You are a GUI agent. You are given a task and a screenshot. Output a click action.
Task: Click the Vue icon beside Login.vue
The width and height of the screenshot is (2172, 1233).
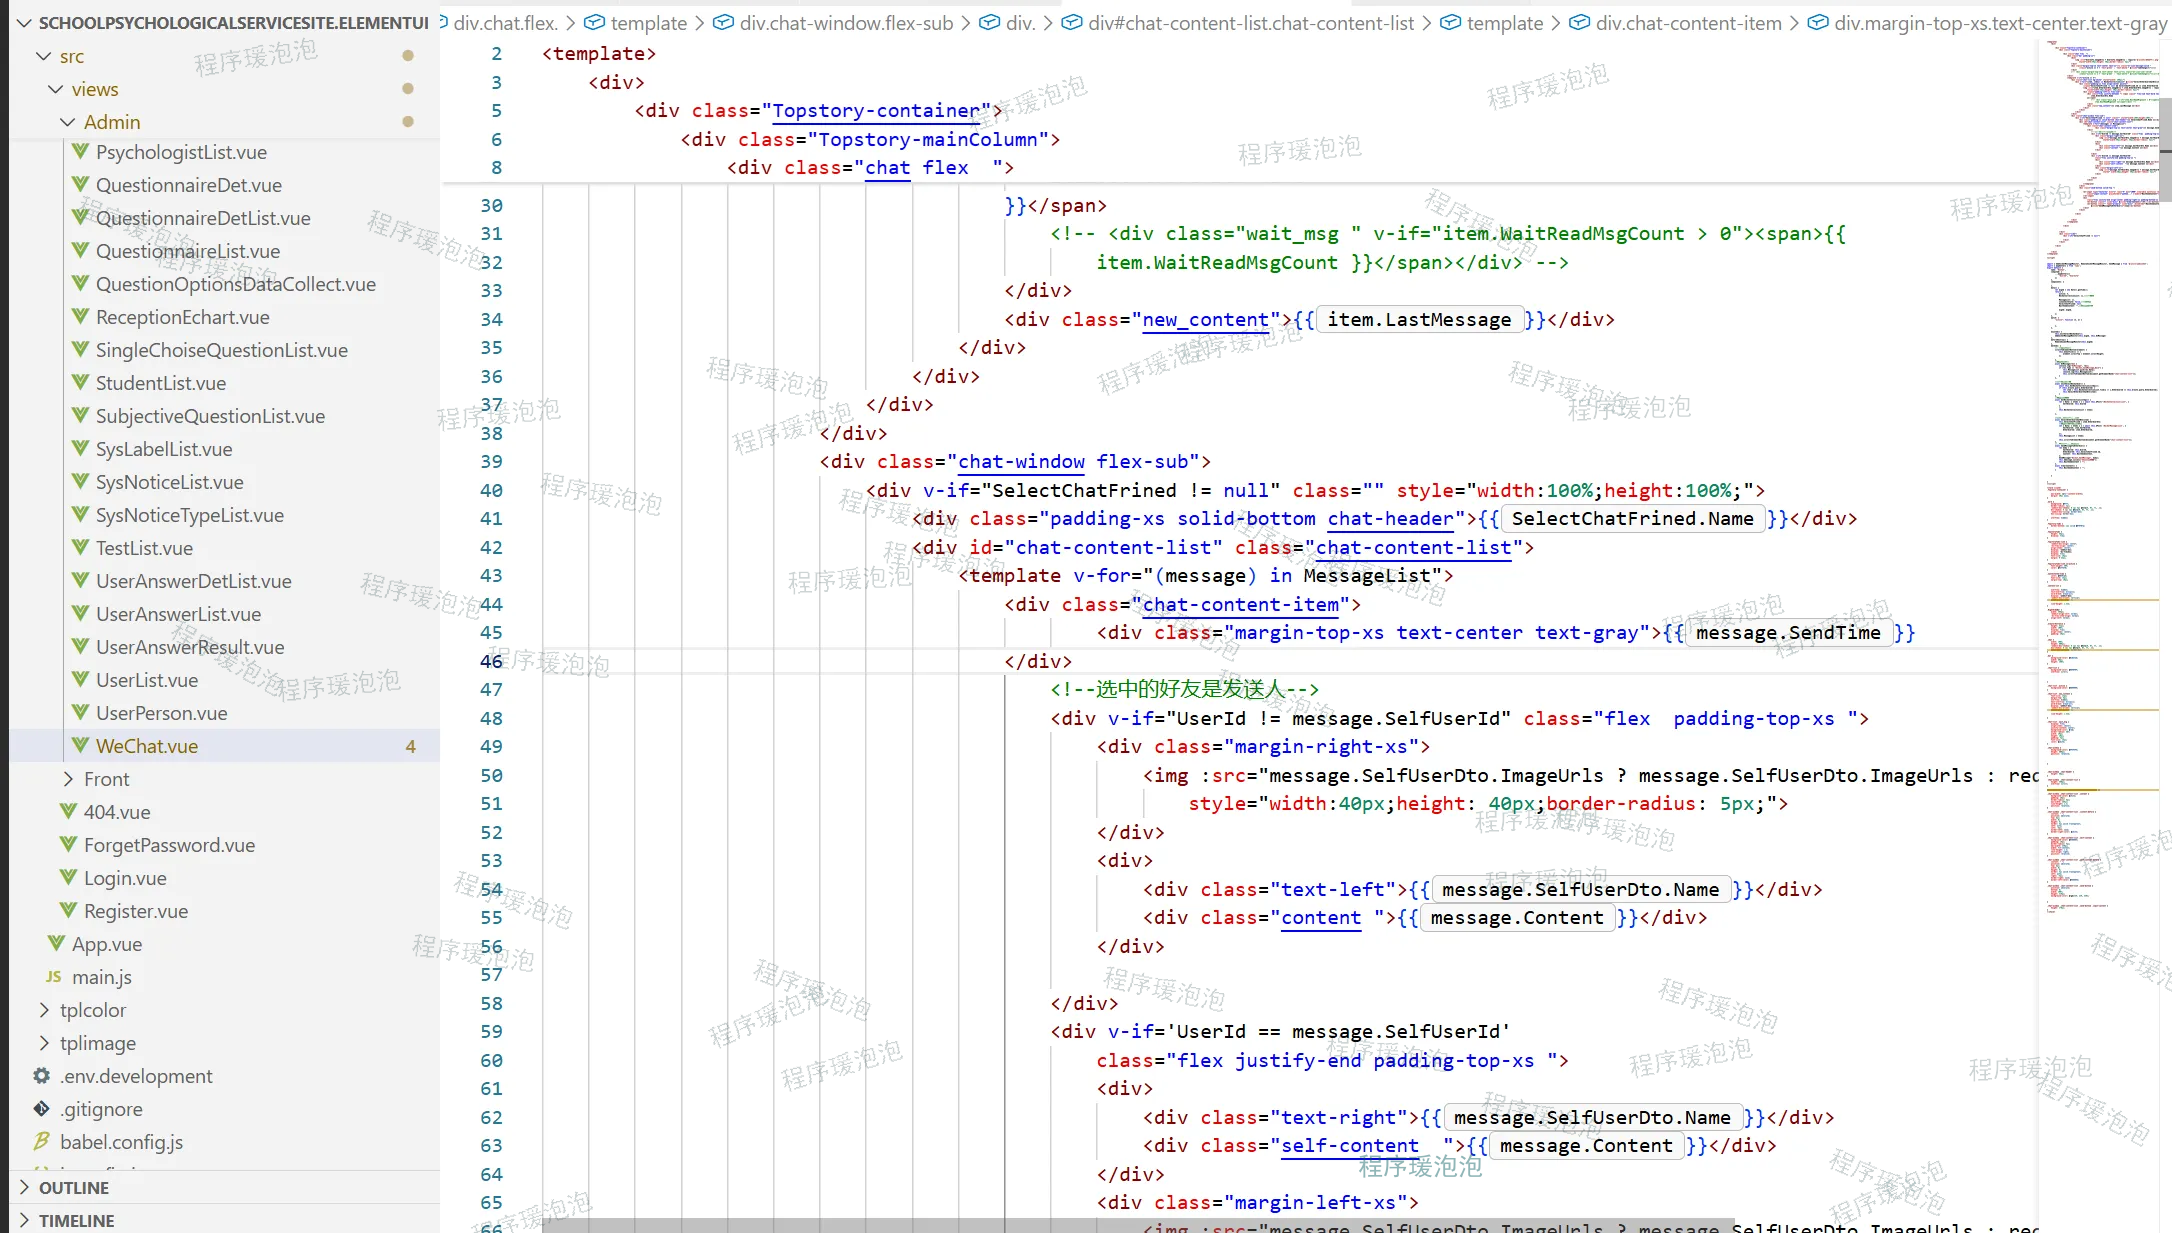tap(68, 878)
